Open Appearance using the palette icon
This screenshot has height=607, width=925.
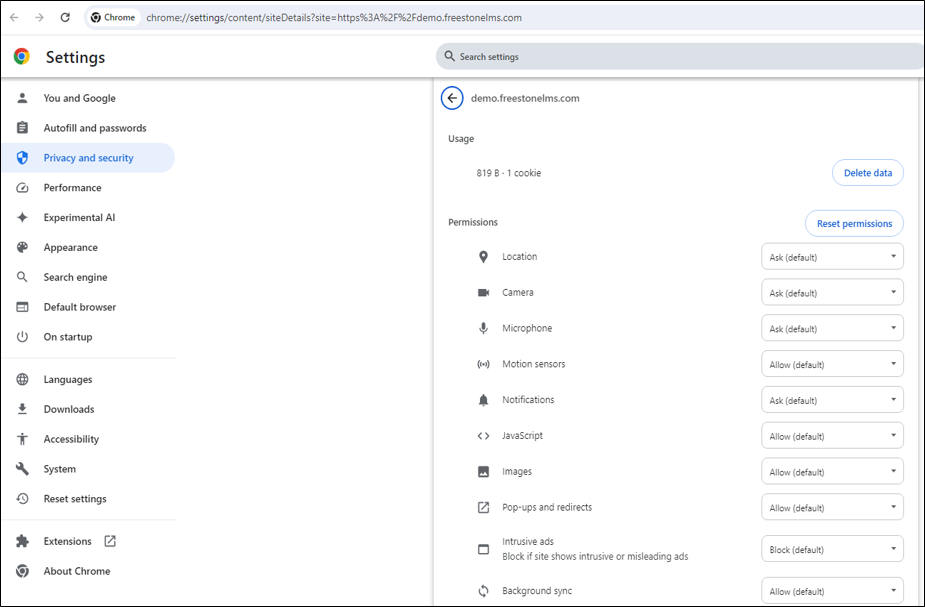(22, 247)
